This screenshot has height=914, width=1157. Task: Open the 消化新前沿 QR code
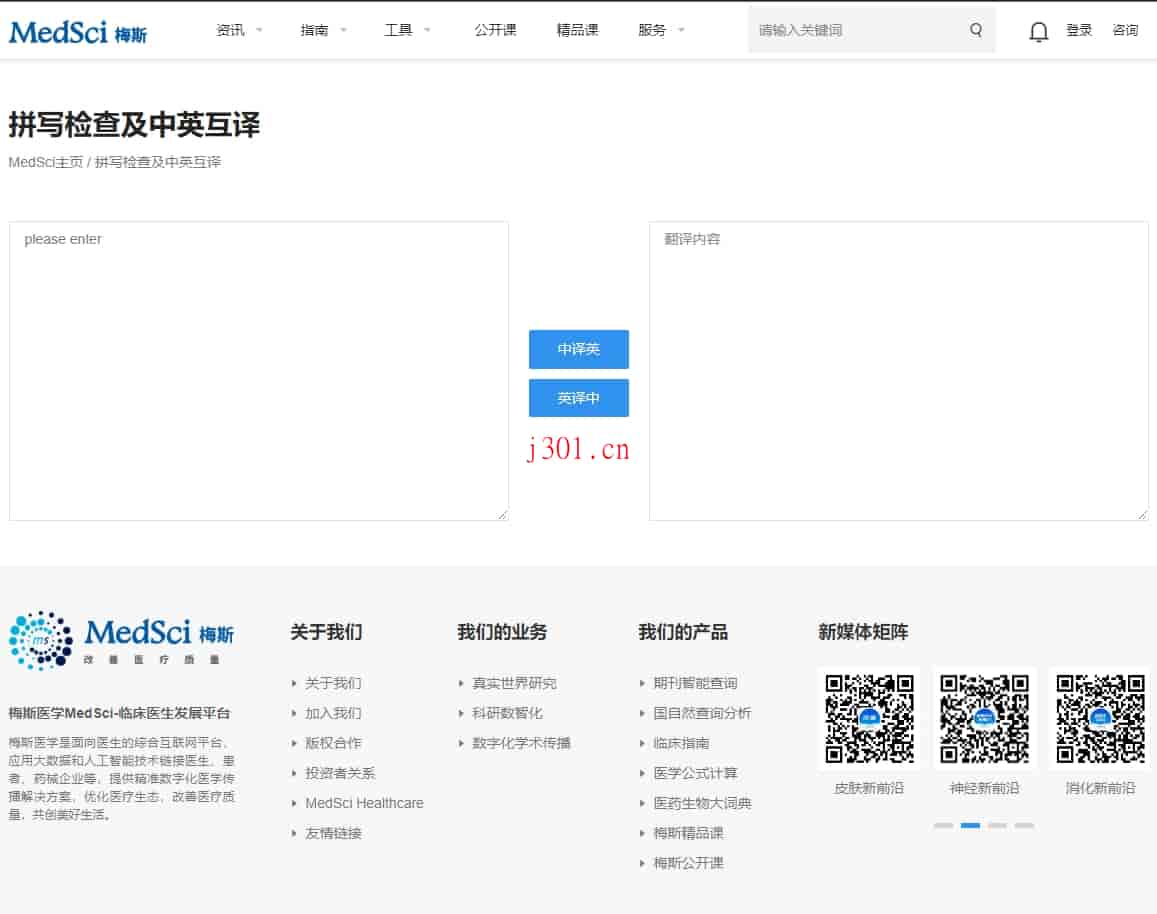click(x=1099, y=719)
